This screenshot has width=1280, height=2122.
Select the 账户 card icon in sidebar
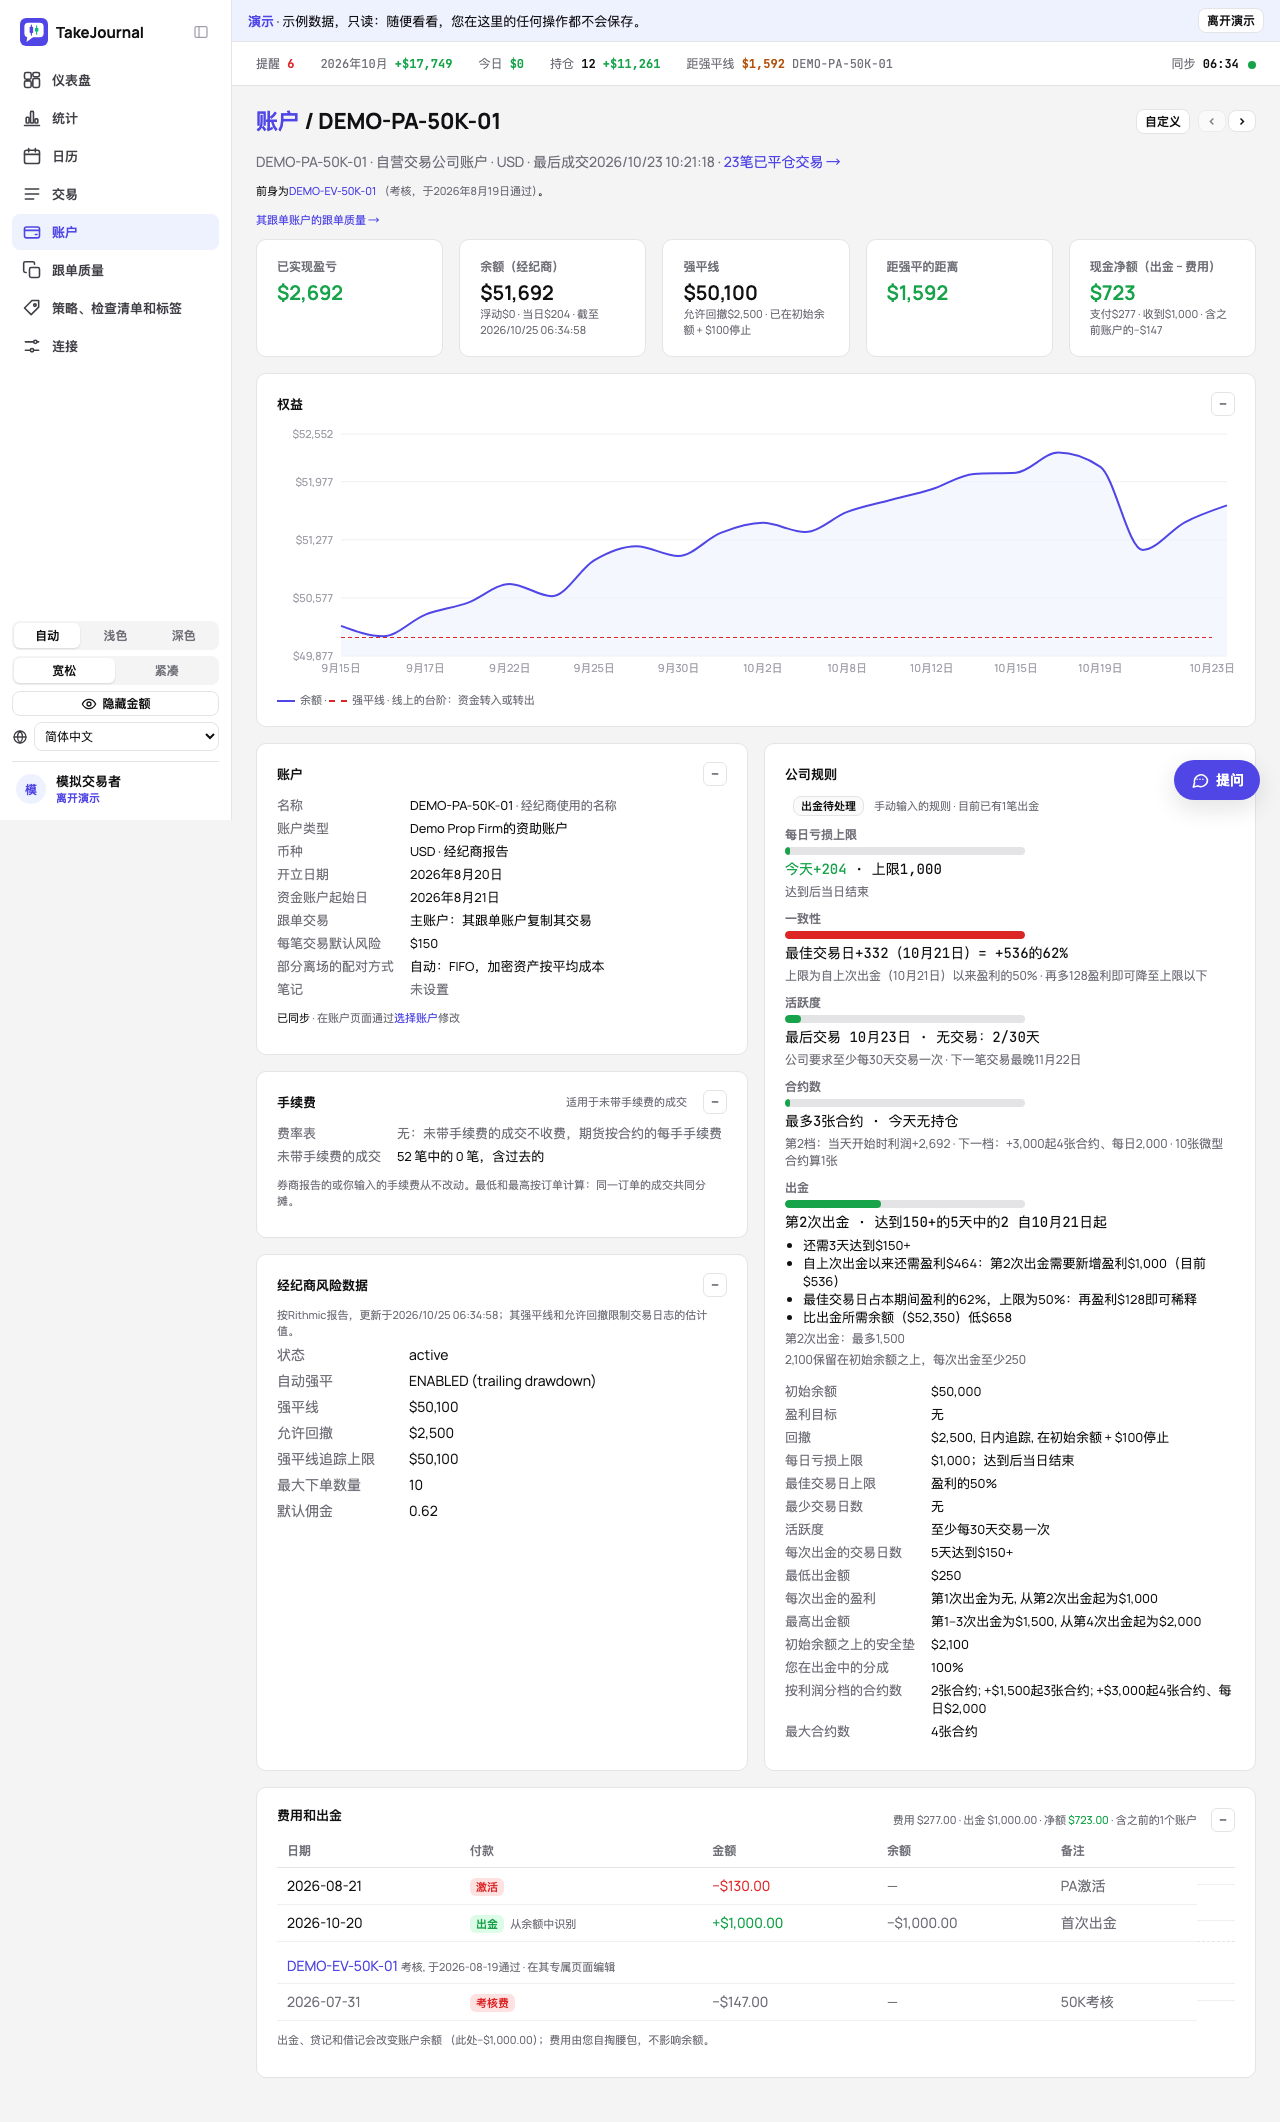point(32,232)
